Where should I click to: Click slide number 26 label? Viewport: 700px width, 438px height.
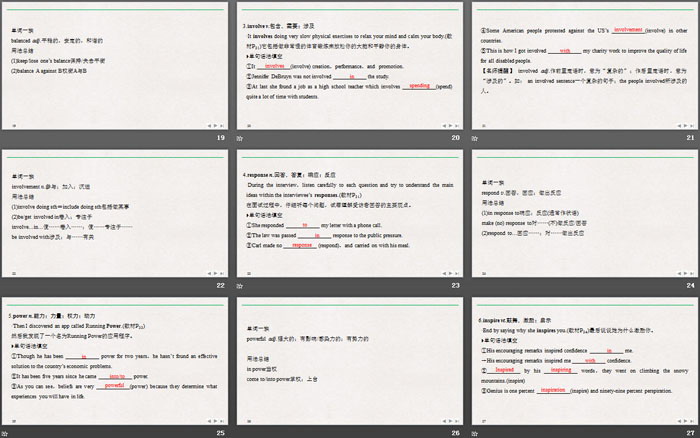coord(455,433)
